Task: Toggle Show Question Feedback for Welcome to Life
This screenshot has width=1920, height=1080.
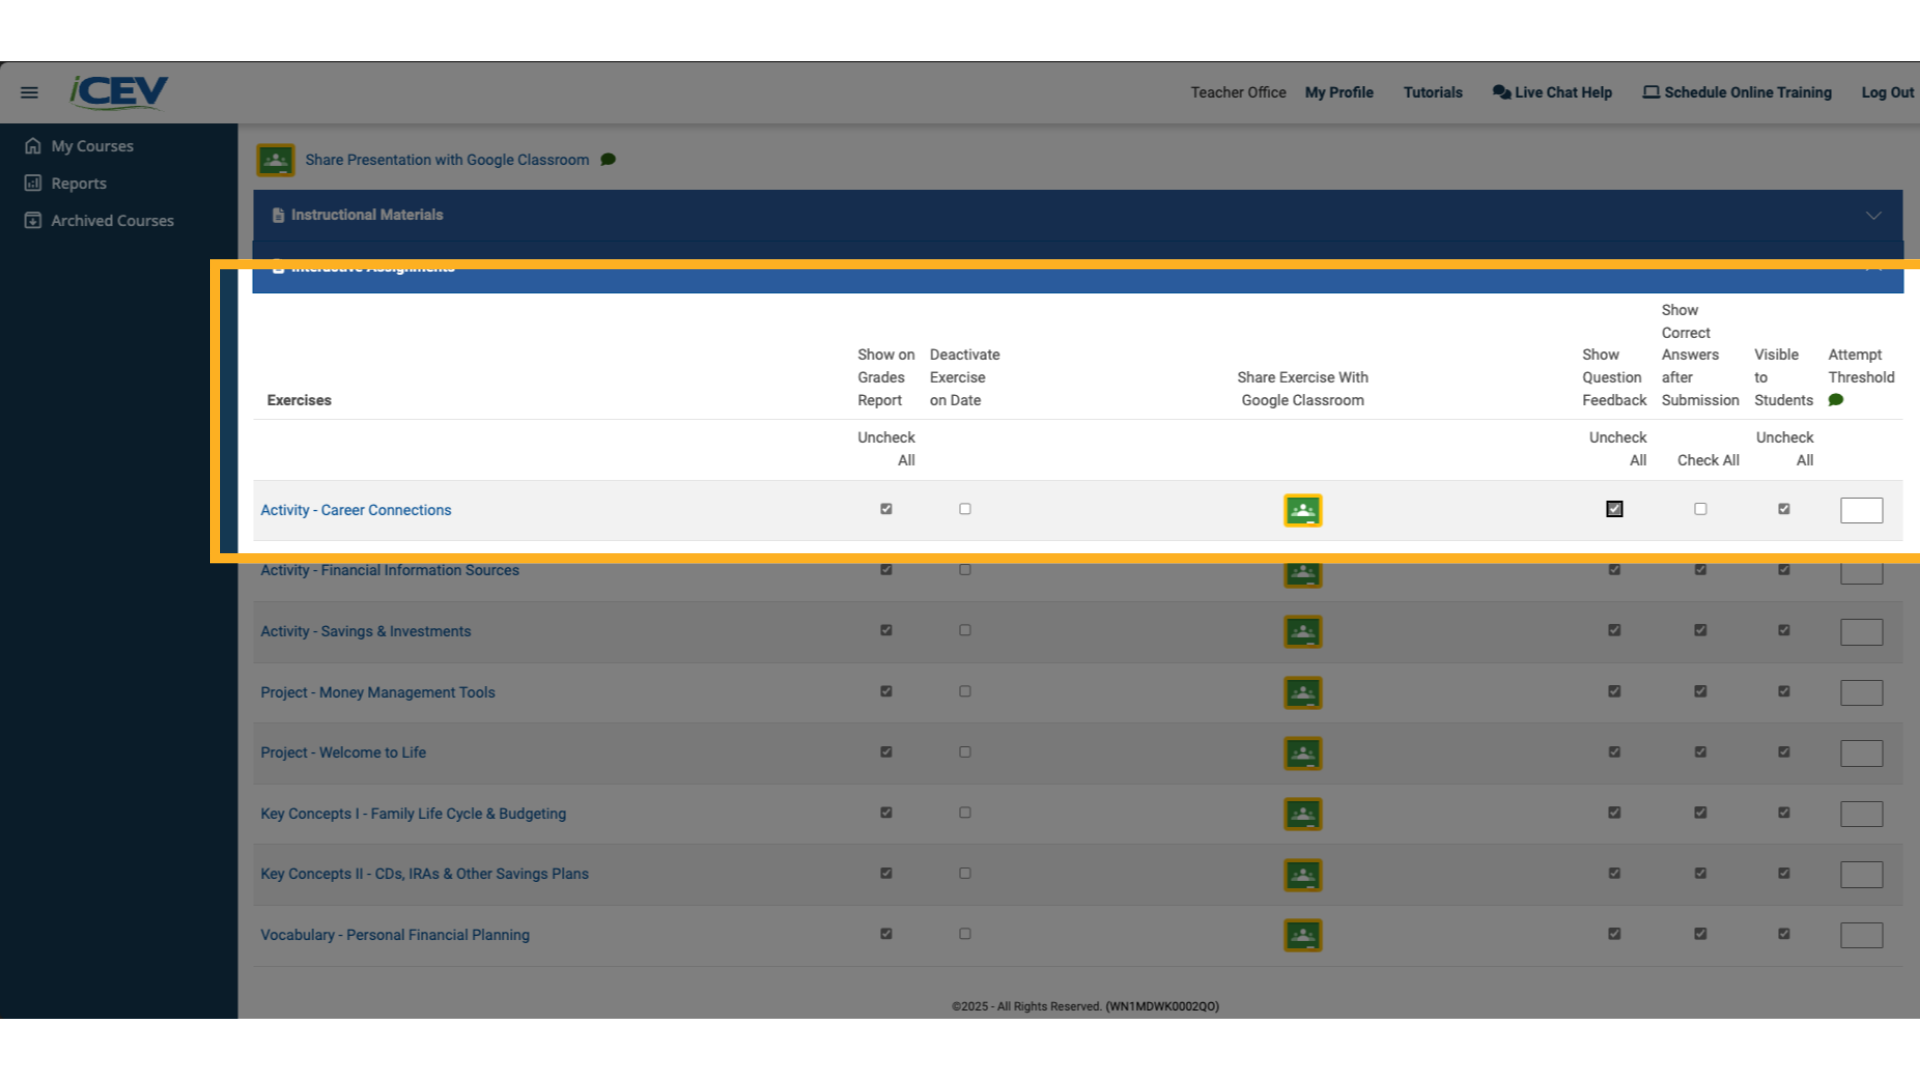Action: [x=1615, y=752]
